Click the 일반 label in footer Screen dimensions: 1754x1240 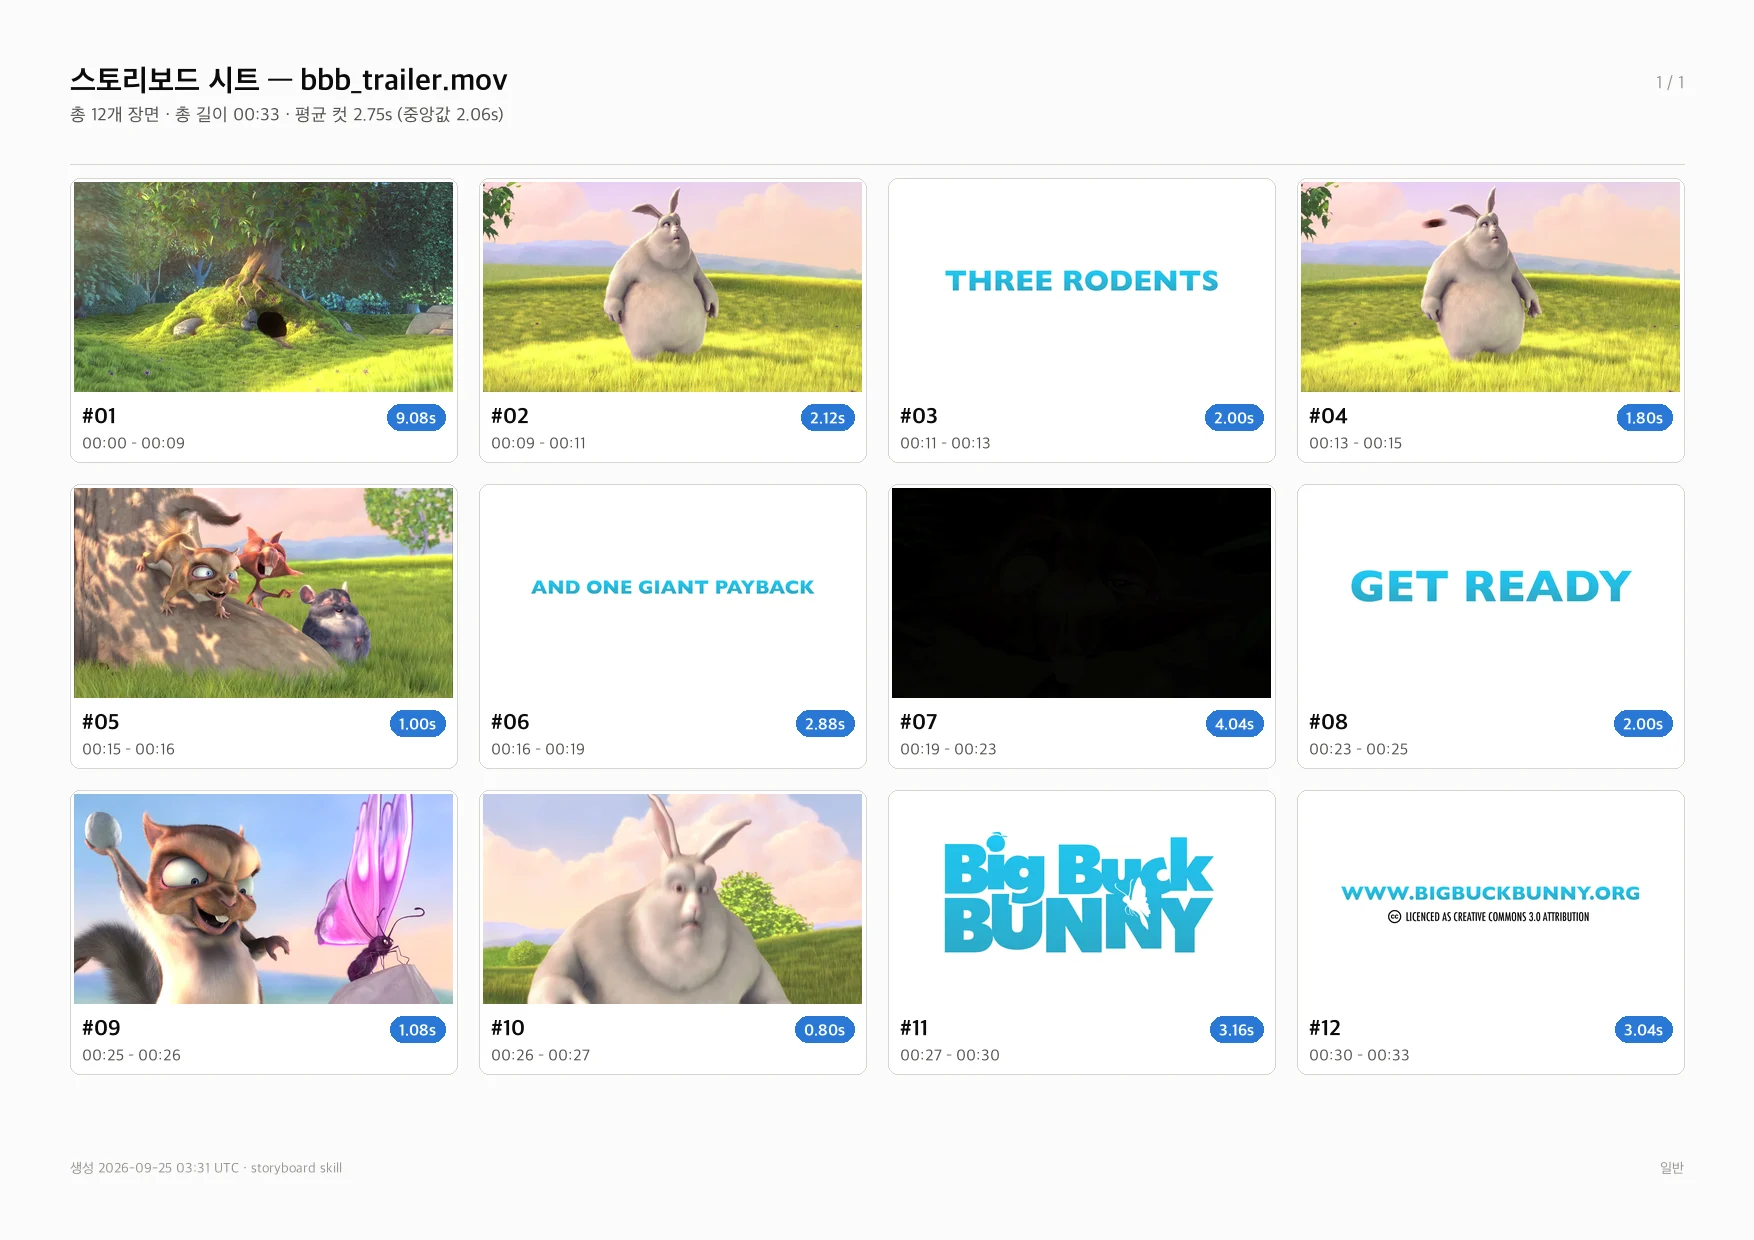1672,1168
